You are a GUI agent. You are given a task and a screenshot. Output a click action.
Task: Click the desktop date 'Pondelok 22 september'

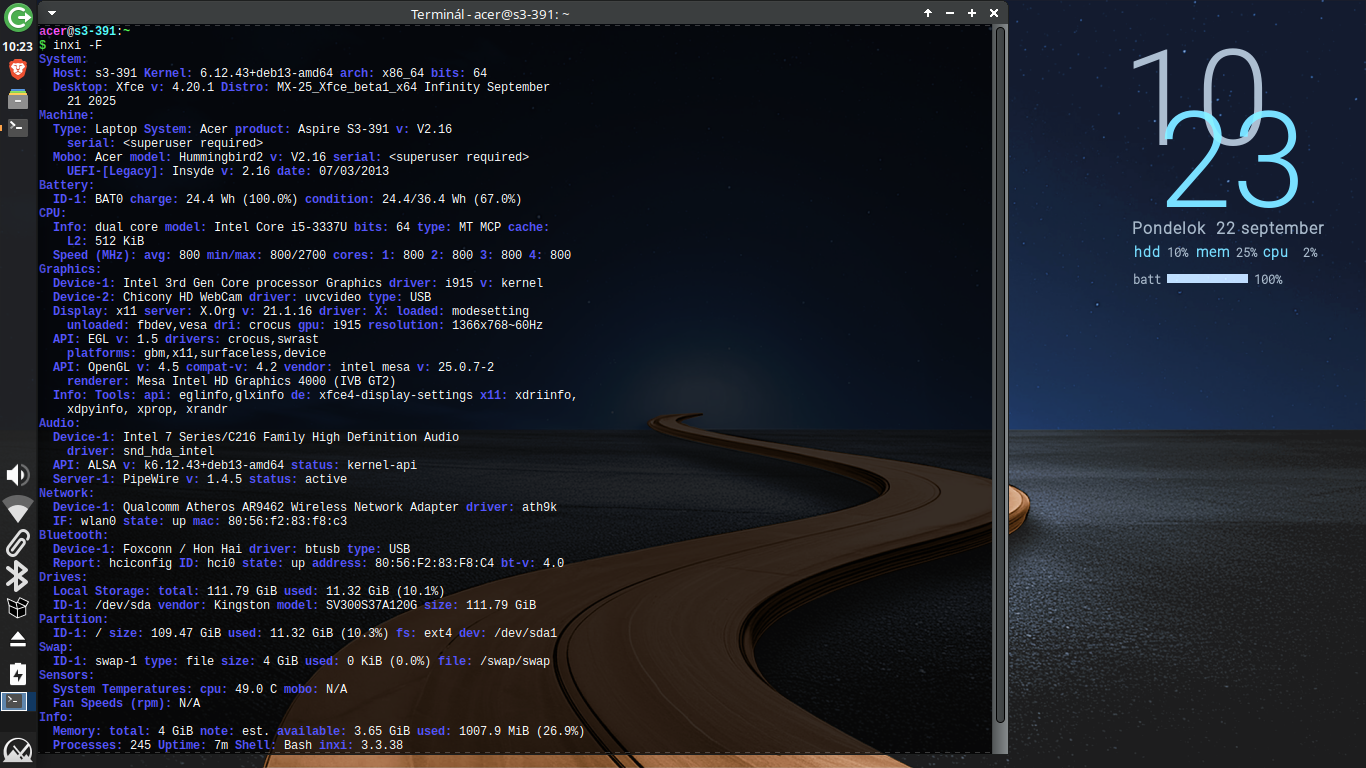tap(1228, 229)
